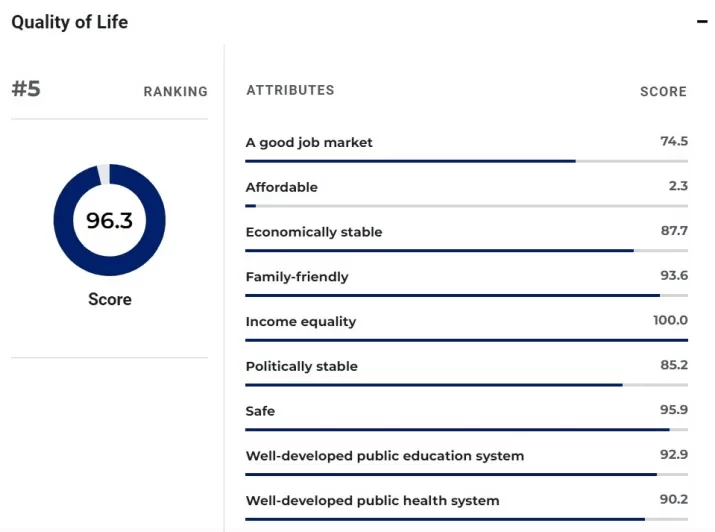Click the ATTRIBUTES column header
This screenshot has height=532, width=715.
point(290,90)
